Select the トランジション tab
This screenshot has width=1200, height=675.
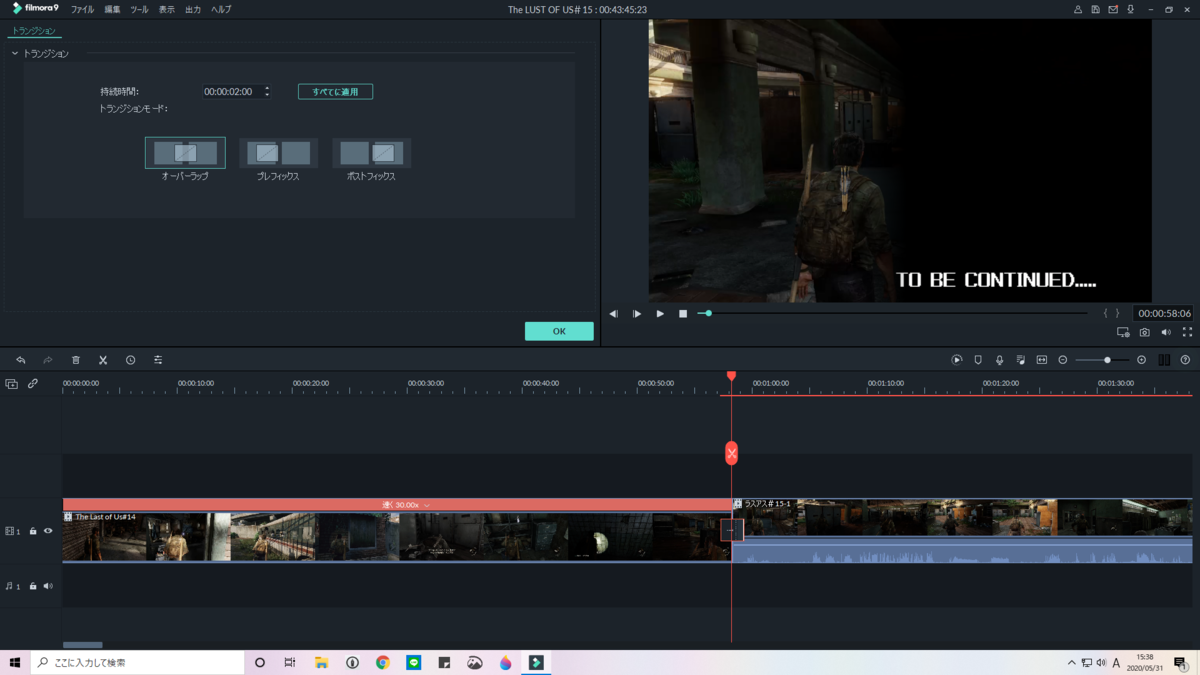[x=34, y=31]
